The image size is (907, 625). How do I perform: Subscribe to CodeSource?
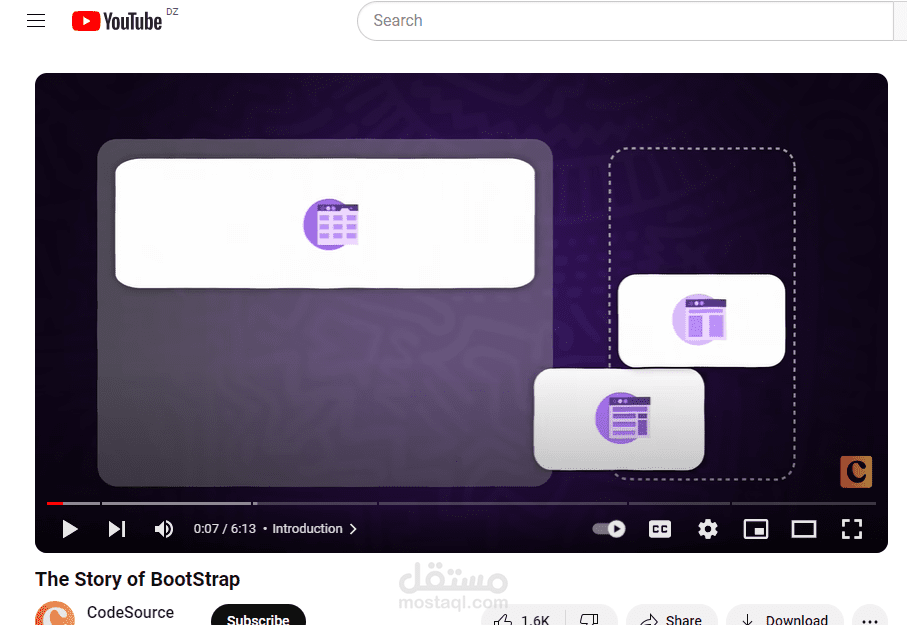coord(258,616)
